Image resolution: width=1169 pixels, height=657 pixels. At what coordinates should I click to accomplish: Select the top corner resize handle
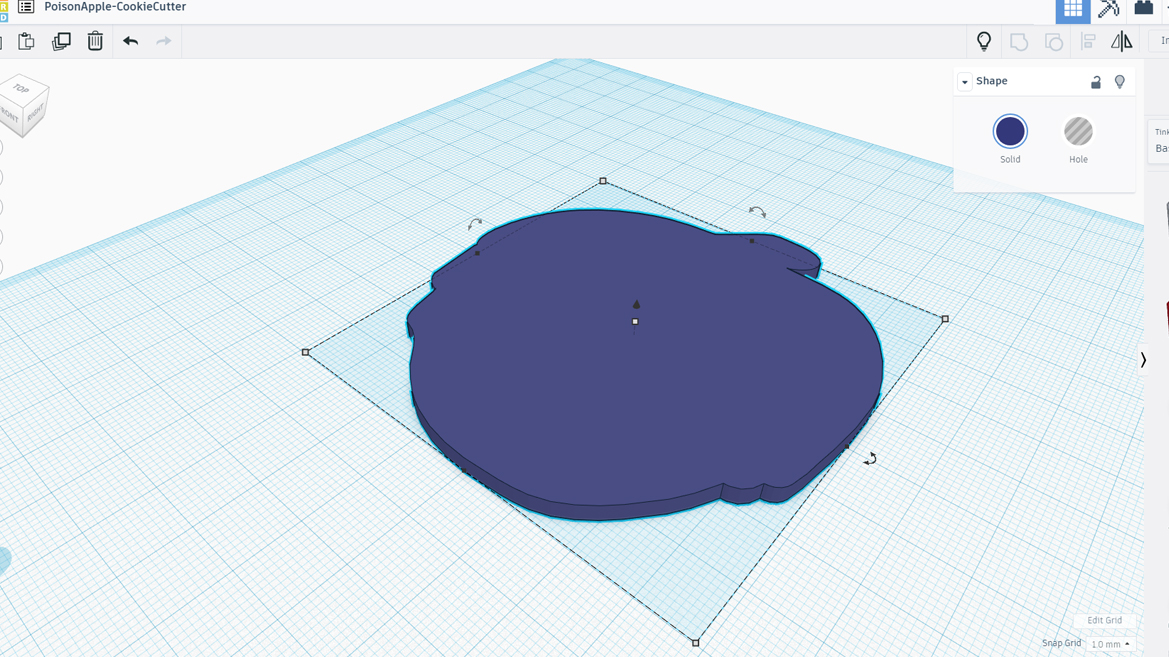click(x=603, y=181)
